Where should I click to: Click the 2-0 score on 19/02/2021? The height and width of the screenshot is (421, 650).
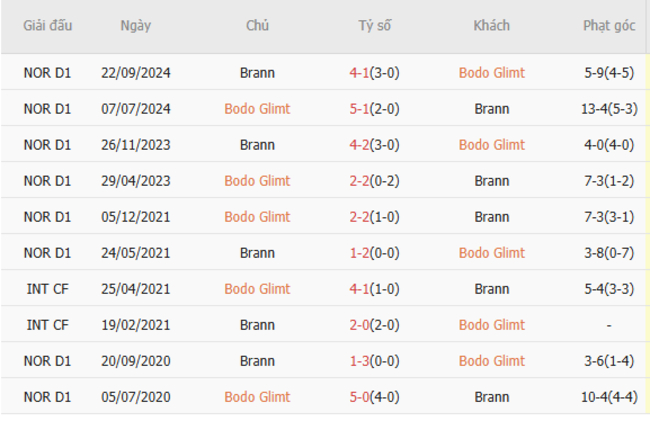(x=374, y=325)
